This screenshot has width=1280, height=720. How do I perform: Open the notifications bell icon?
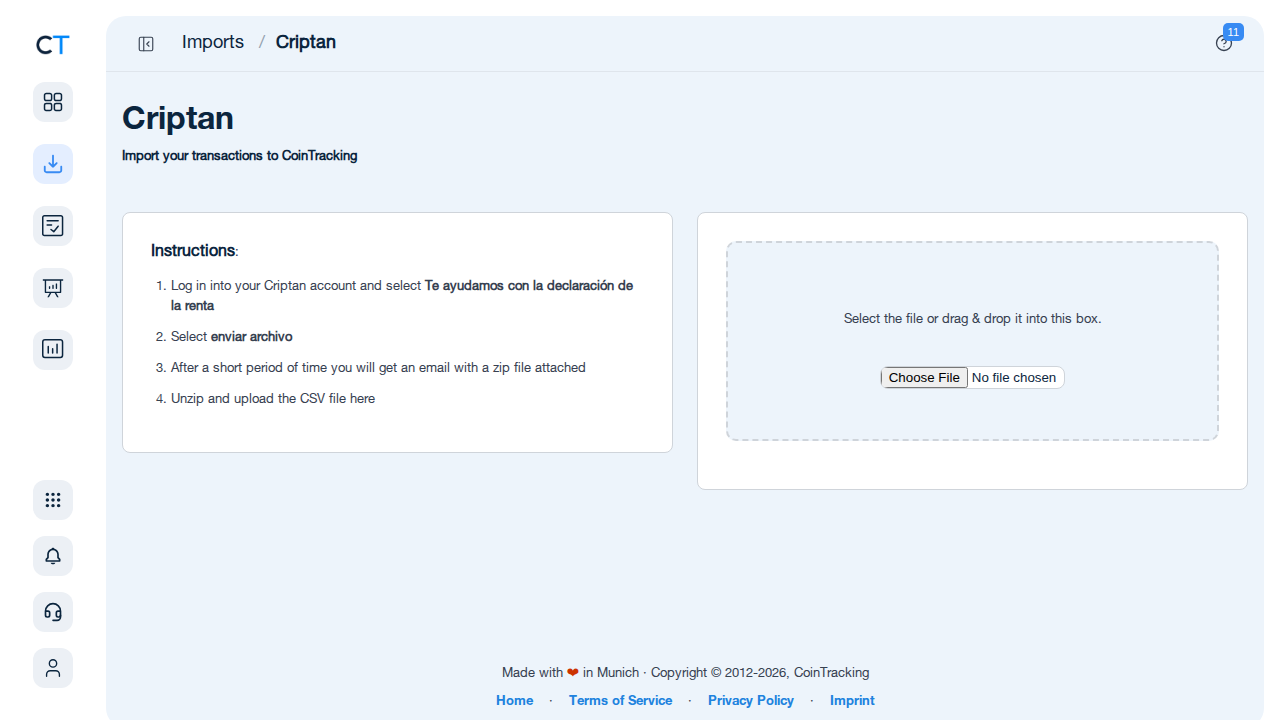(x=53, y=556)
